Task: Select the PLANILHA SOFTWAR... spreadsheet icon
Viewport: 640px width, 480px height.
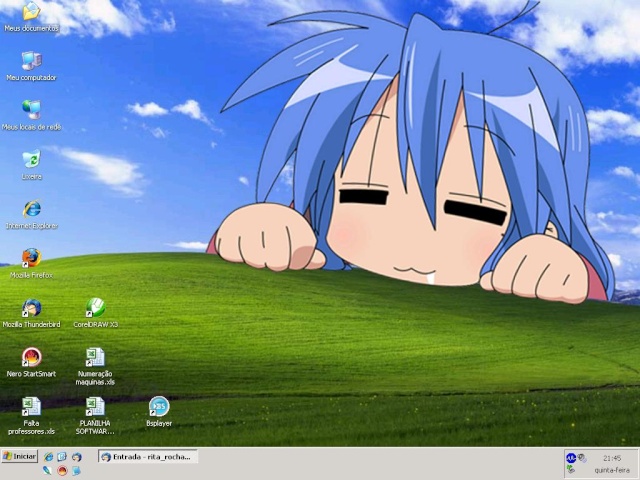Action: click(x=95, y=407)
